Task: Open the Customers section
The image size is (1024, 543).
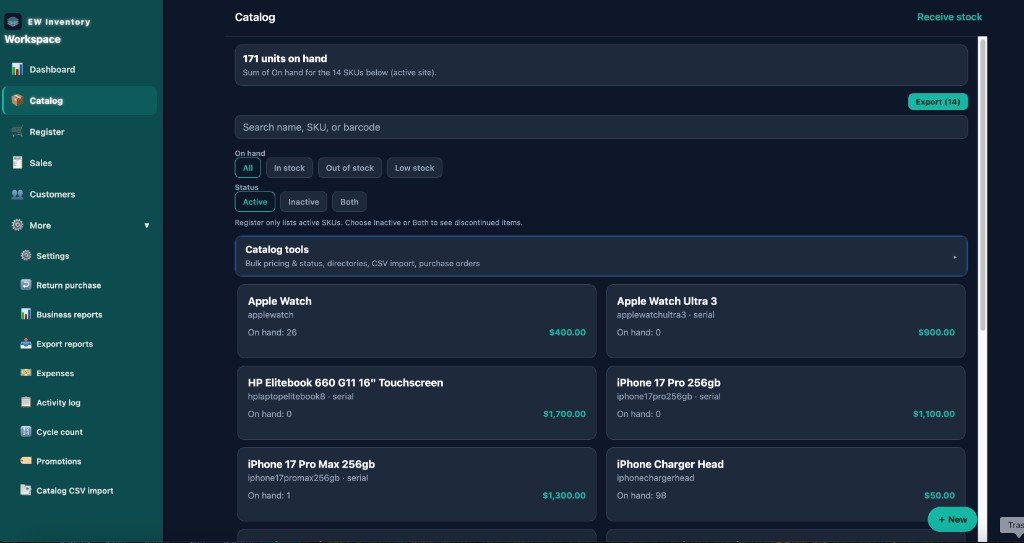Action: 79,194
